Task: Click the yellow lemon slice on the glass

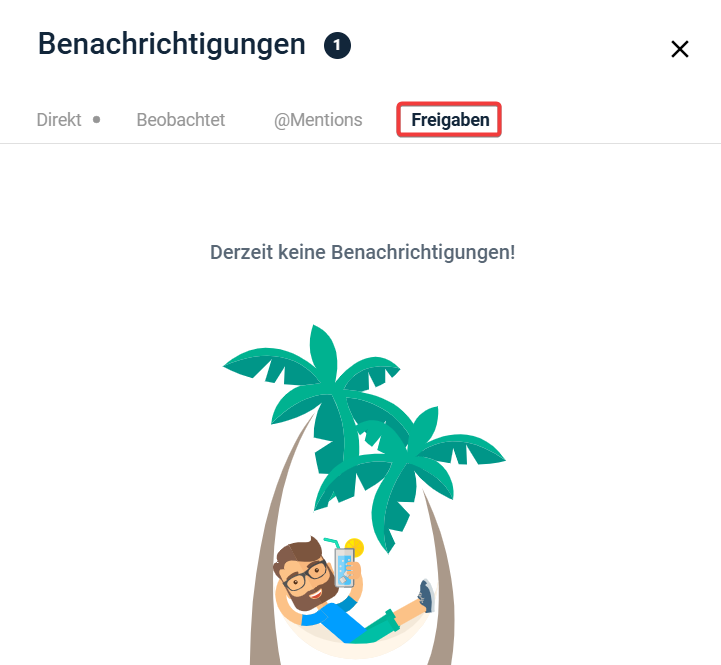Action: click(x=355, y=547)
